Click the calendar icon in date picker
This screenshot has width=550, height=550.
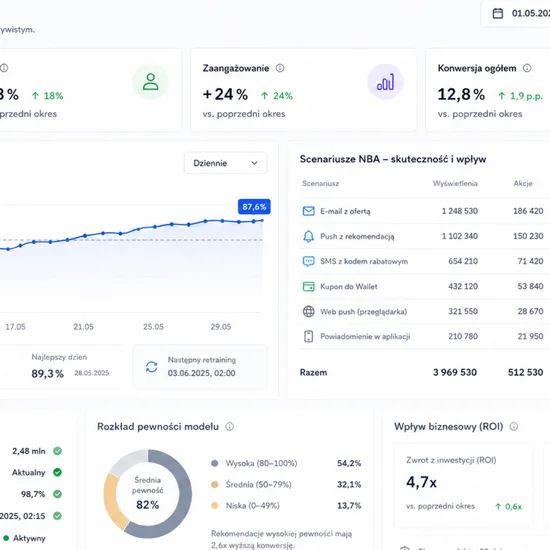pyautogui.click(x=497, y=13)
